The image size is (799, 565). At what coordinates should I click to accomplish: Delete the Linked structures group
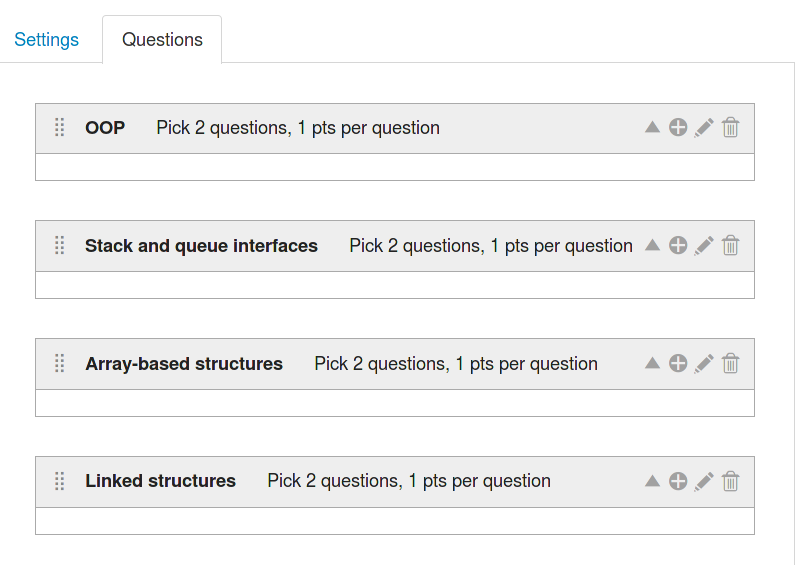(x=731, y=481)
